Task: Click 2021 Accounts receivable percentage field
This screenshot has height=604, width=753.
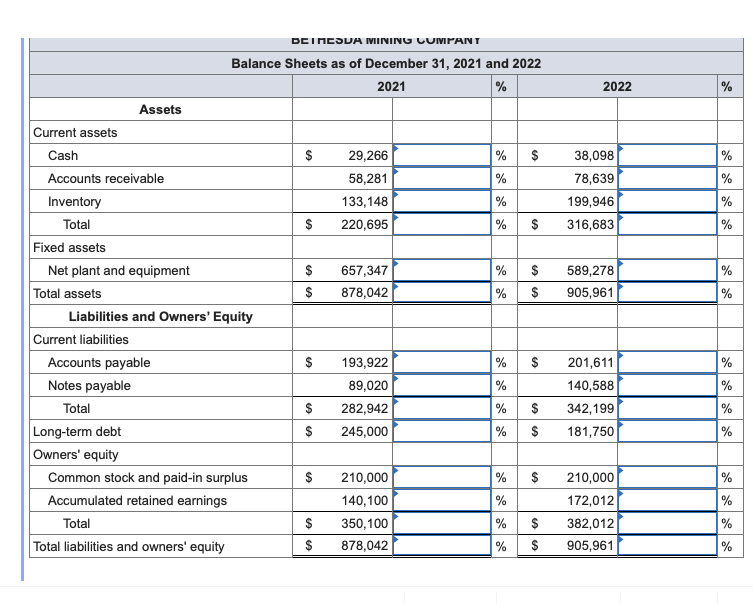Action: coord(442,178)
